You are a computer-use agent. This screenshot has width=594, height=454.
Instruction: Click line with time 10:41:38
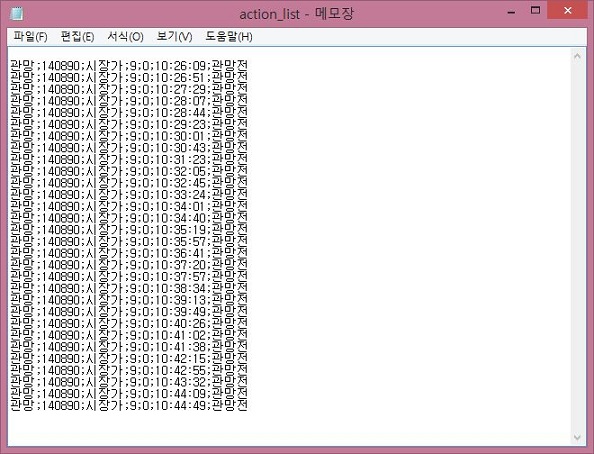[x=129, y=347]
